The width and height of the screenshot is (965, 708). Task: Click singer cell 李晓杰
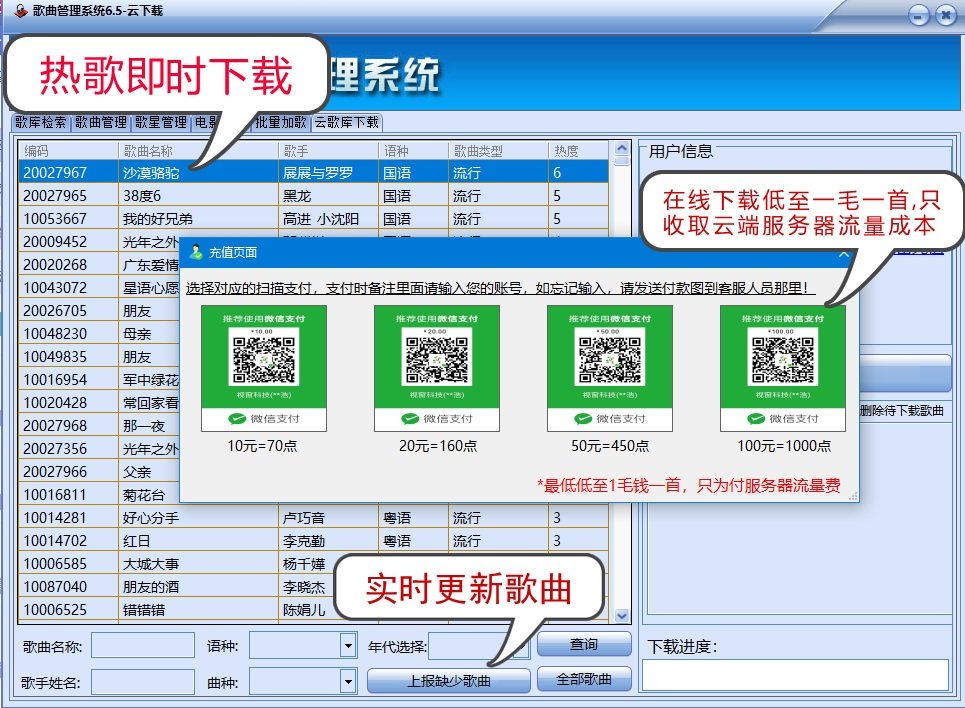(304, 587)
